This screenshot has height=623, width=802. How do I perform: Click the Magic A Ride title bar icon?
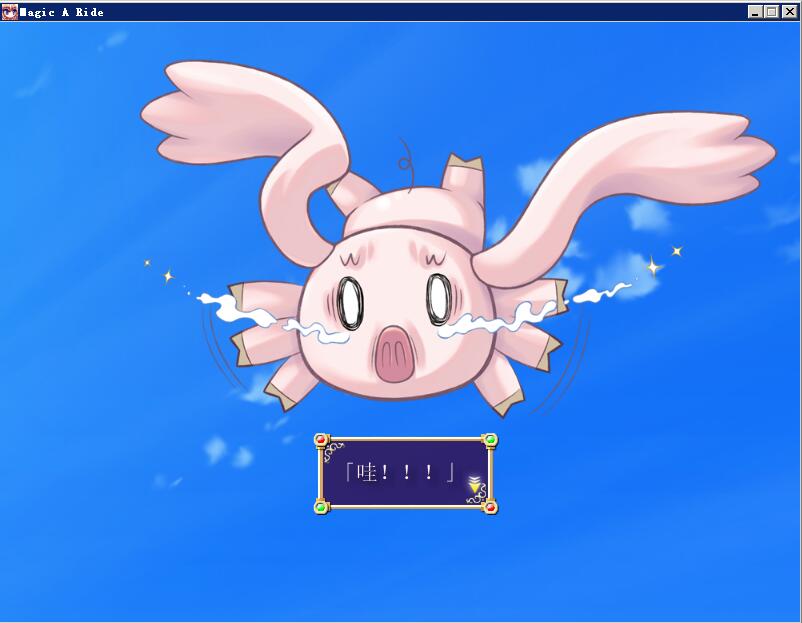(x=10, y=12)
